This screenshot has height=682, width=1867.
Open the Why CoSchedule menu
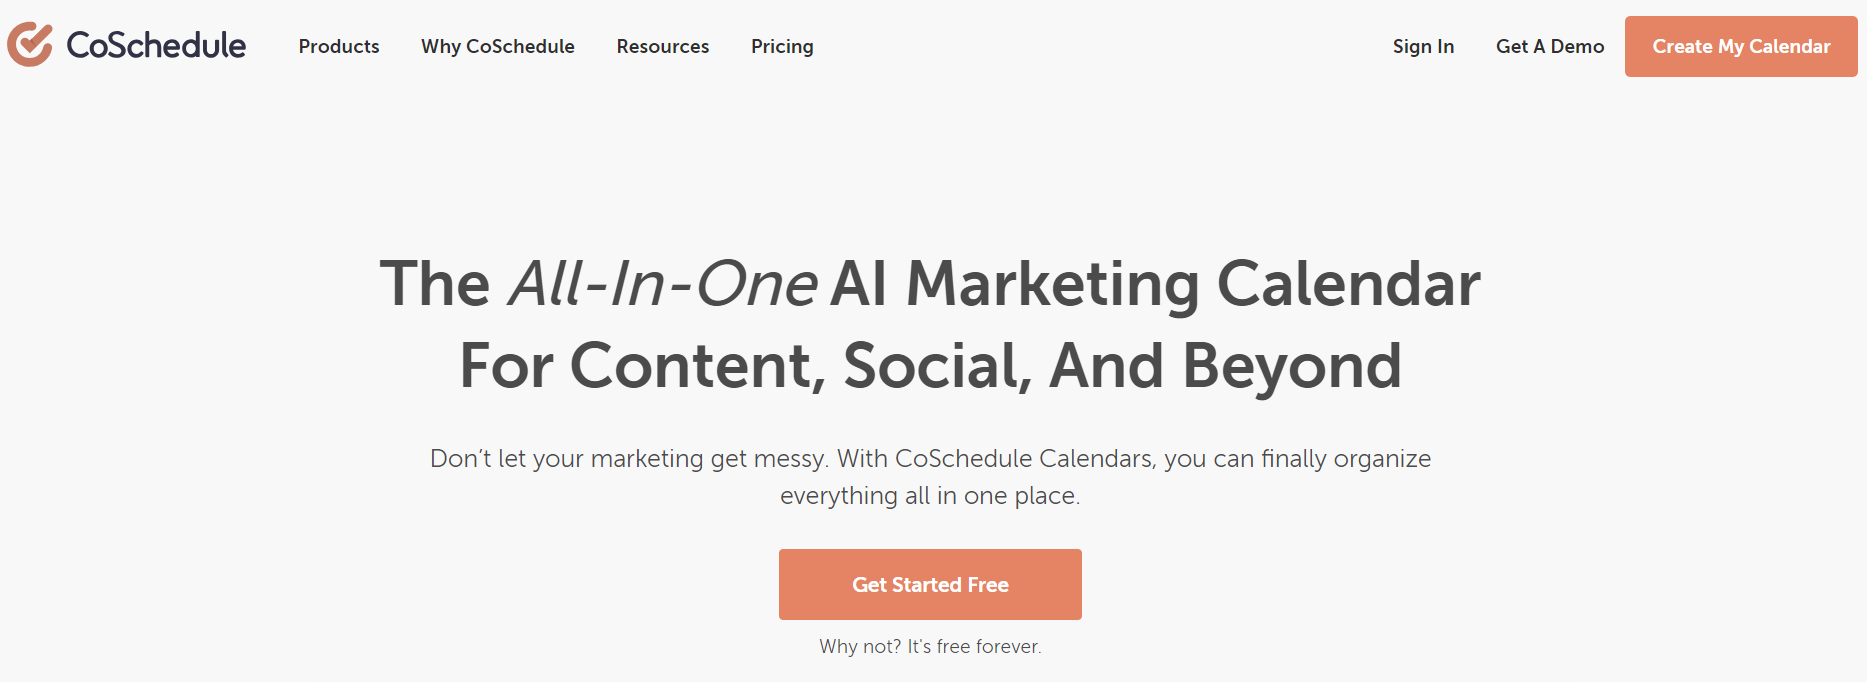pos(498,46)
